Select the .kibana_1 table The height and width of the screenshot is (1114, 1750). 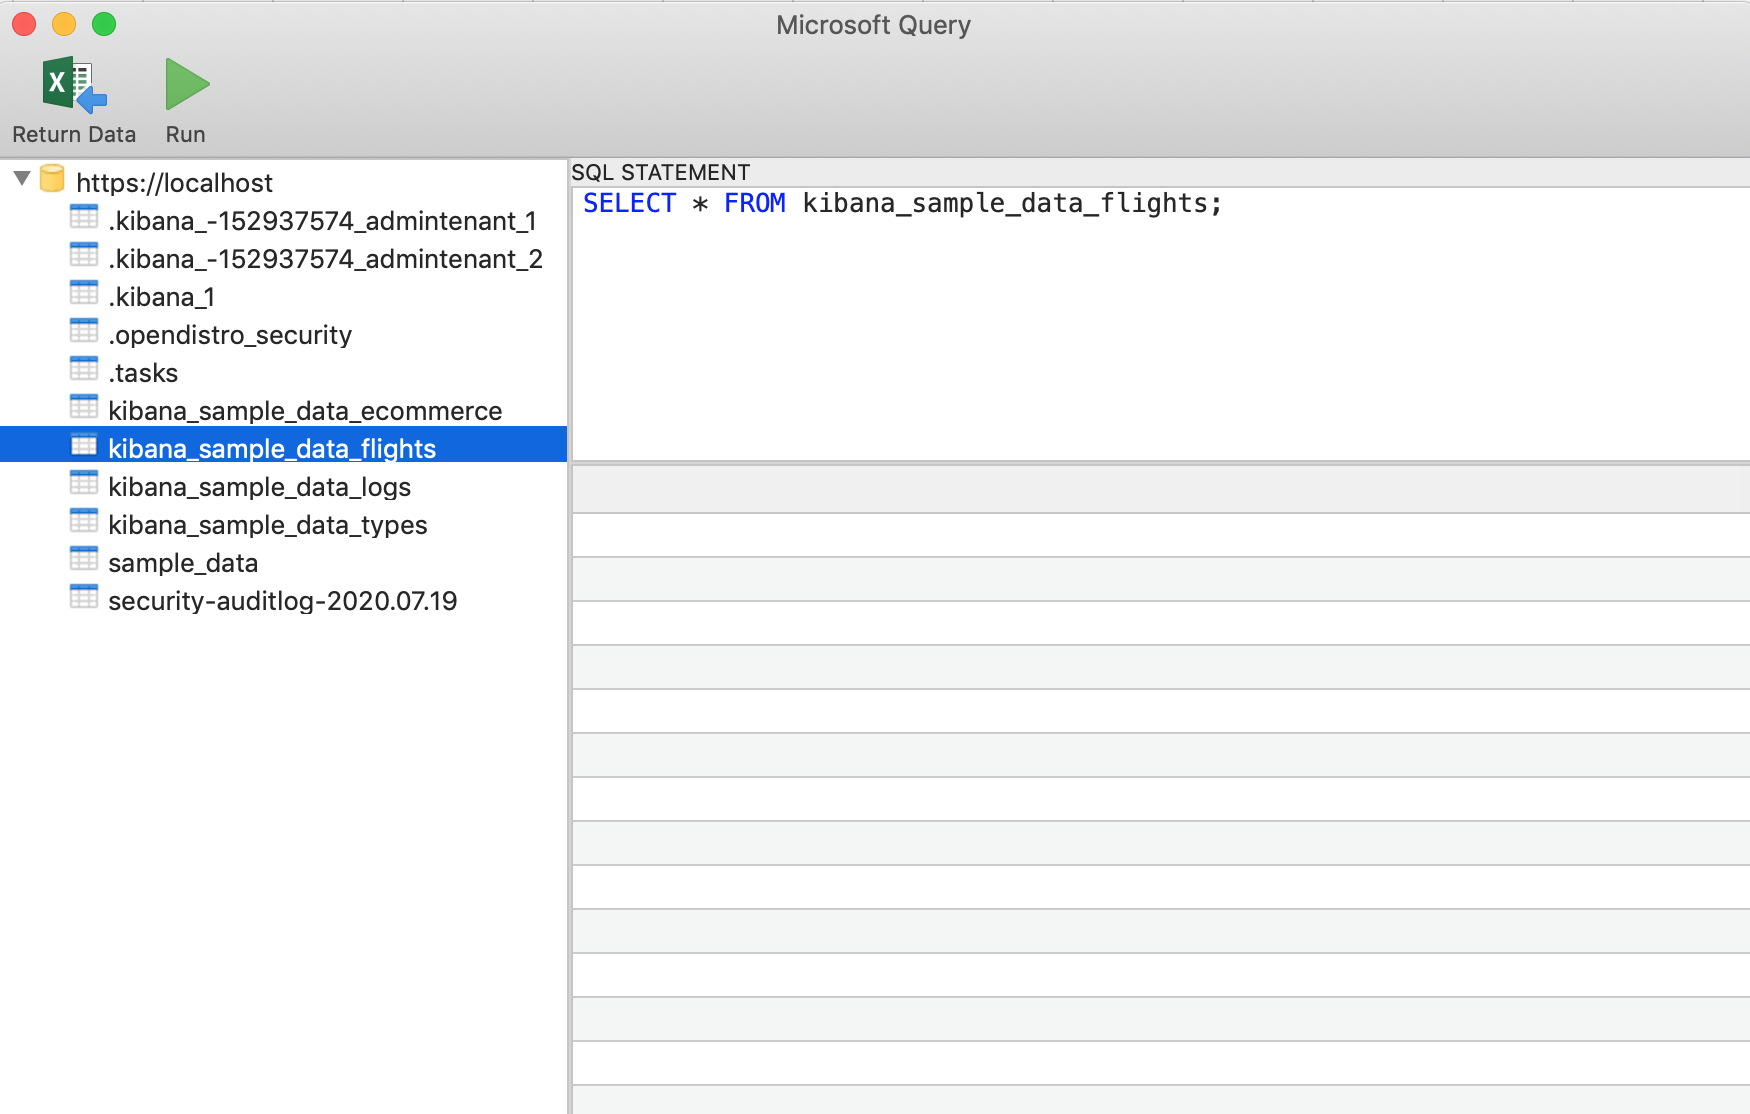[x=162, y=297]
